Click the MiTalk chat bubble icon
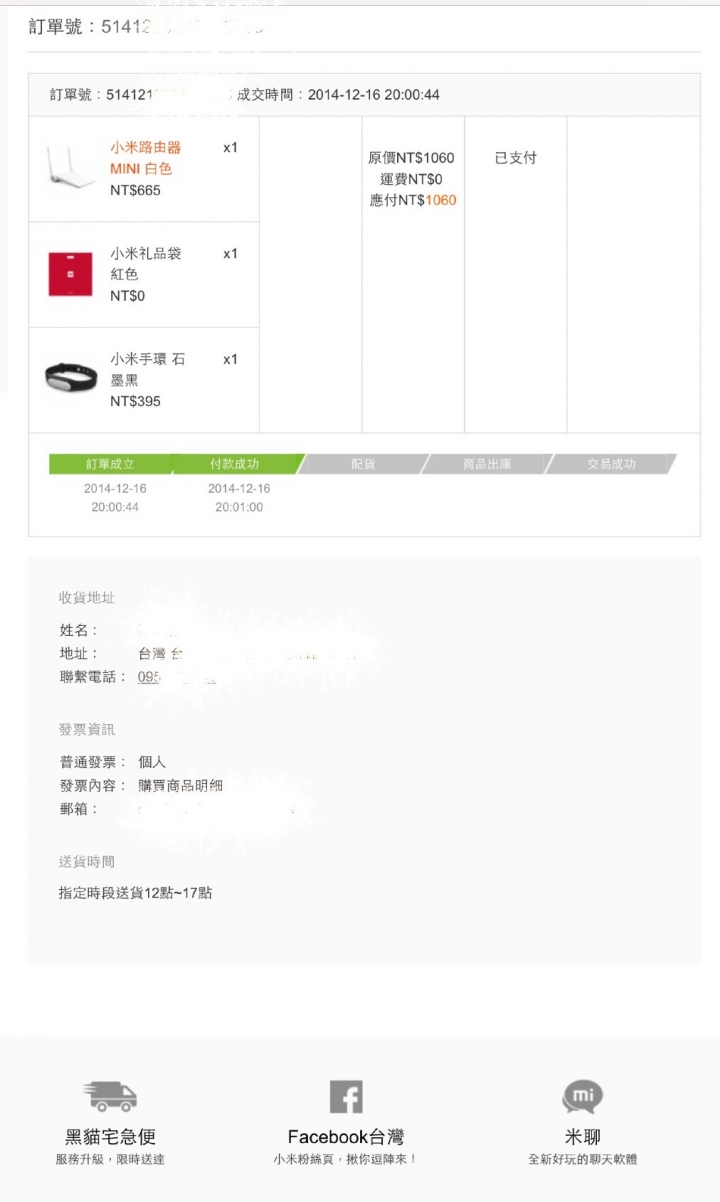The width and height of the screenshot is (720, 1202). (582, 1097)
